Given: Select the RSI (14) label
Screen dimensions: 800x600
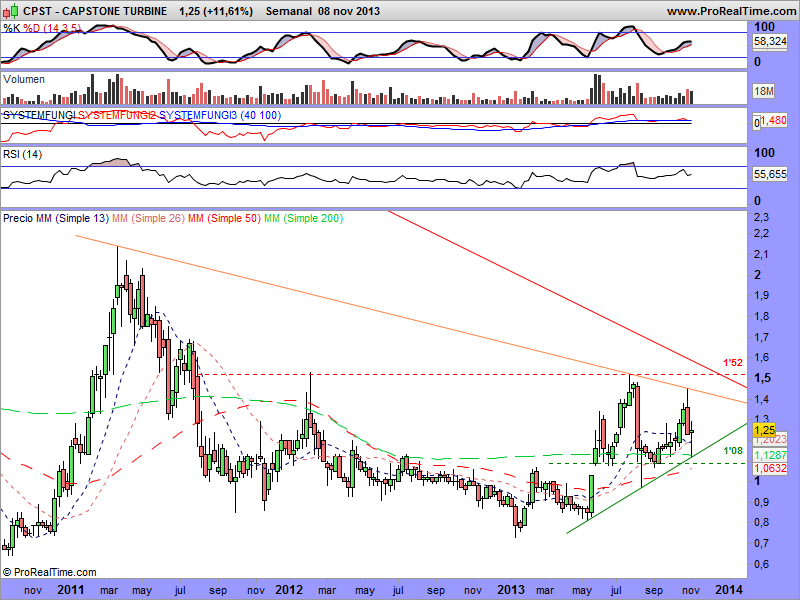Looking at the screenshot, I should [22, 154].
